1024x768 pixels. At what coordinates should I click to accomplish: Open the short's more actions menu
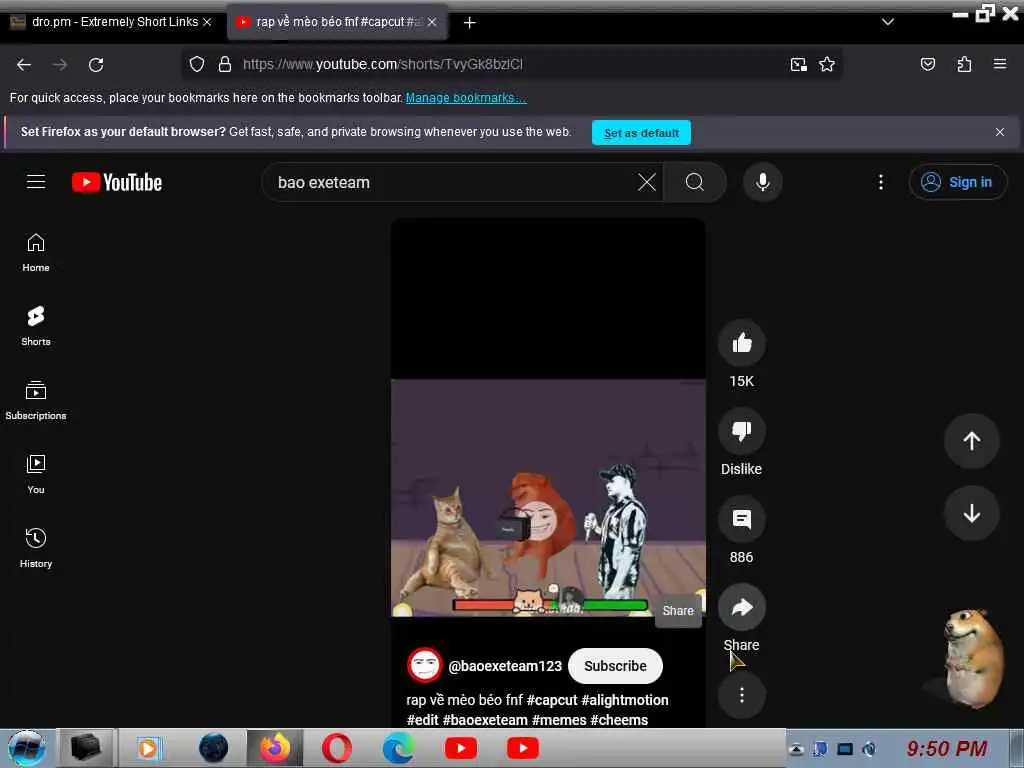741,695
